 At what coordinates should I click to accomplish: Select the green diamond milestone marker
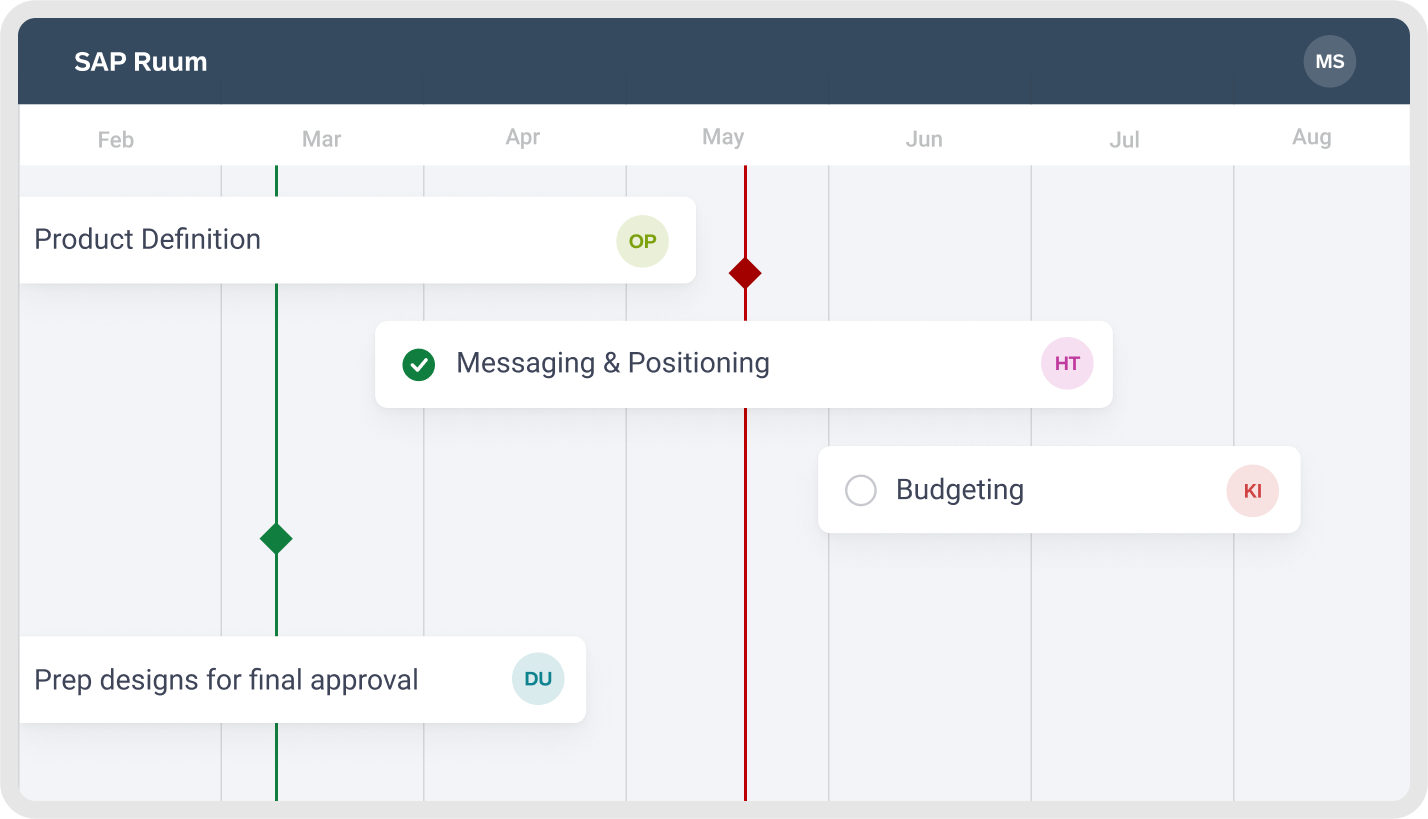(276, 539)
